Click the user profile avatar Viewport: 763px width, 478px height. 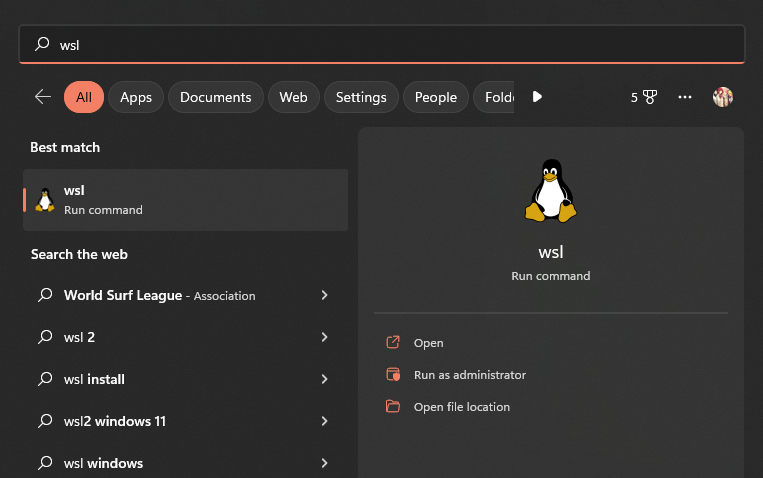point(723,97)
